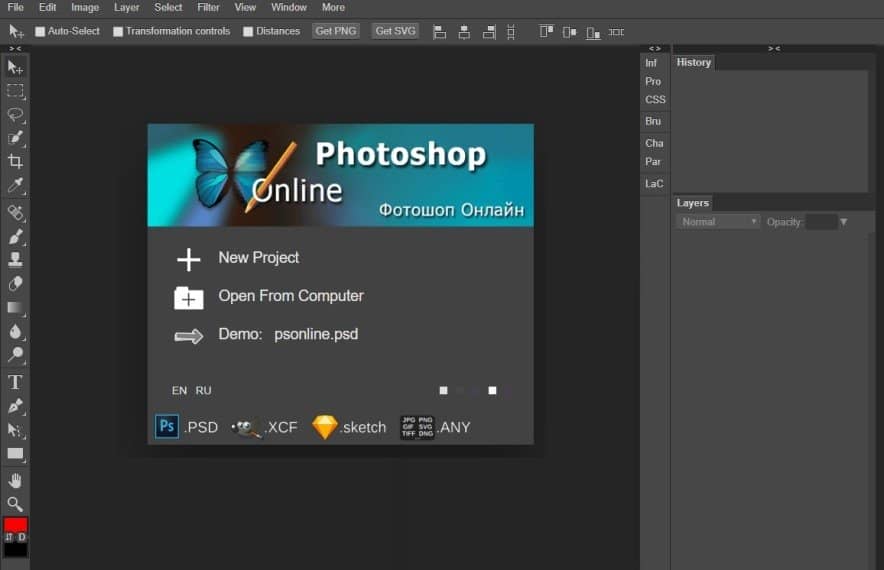Screen dimensions: 884x570
Task: Check the Distances option
Action: 248,31
